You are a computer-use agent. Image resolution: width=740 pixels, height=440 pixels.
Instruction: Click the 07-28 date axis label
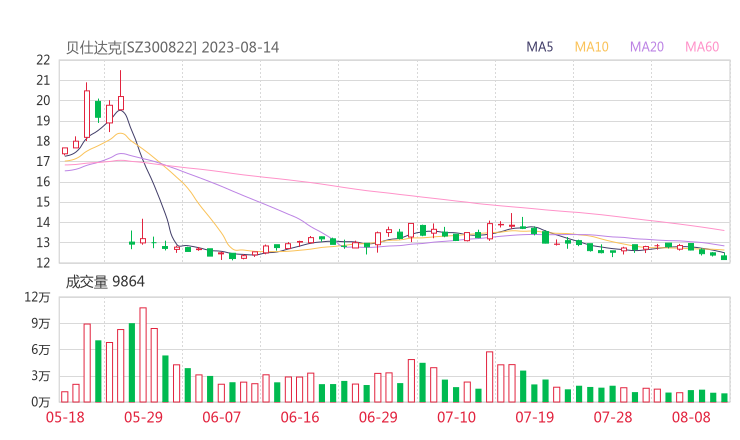[x=613, y=417]
